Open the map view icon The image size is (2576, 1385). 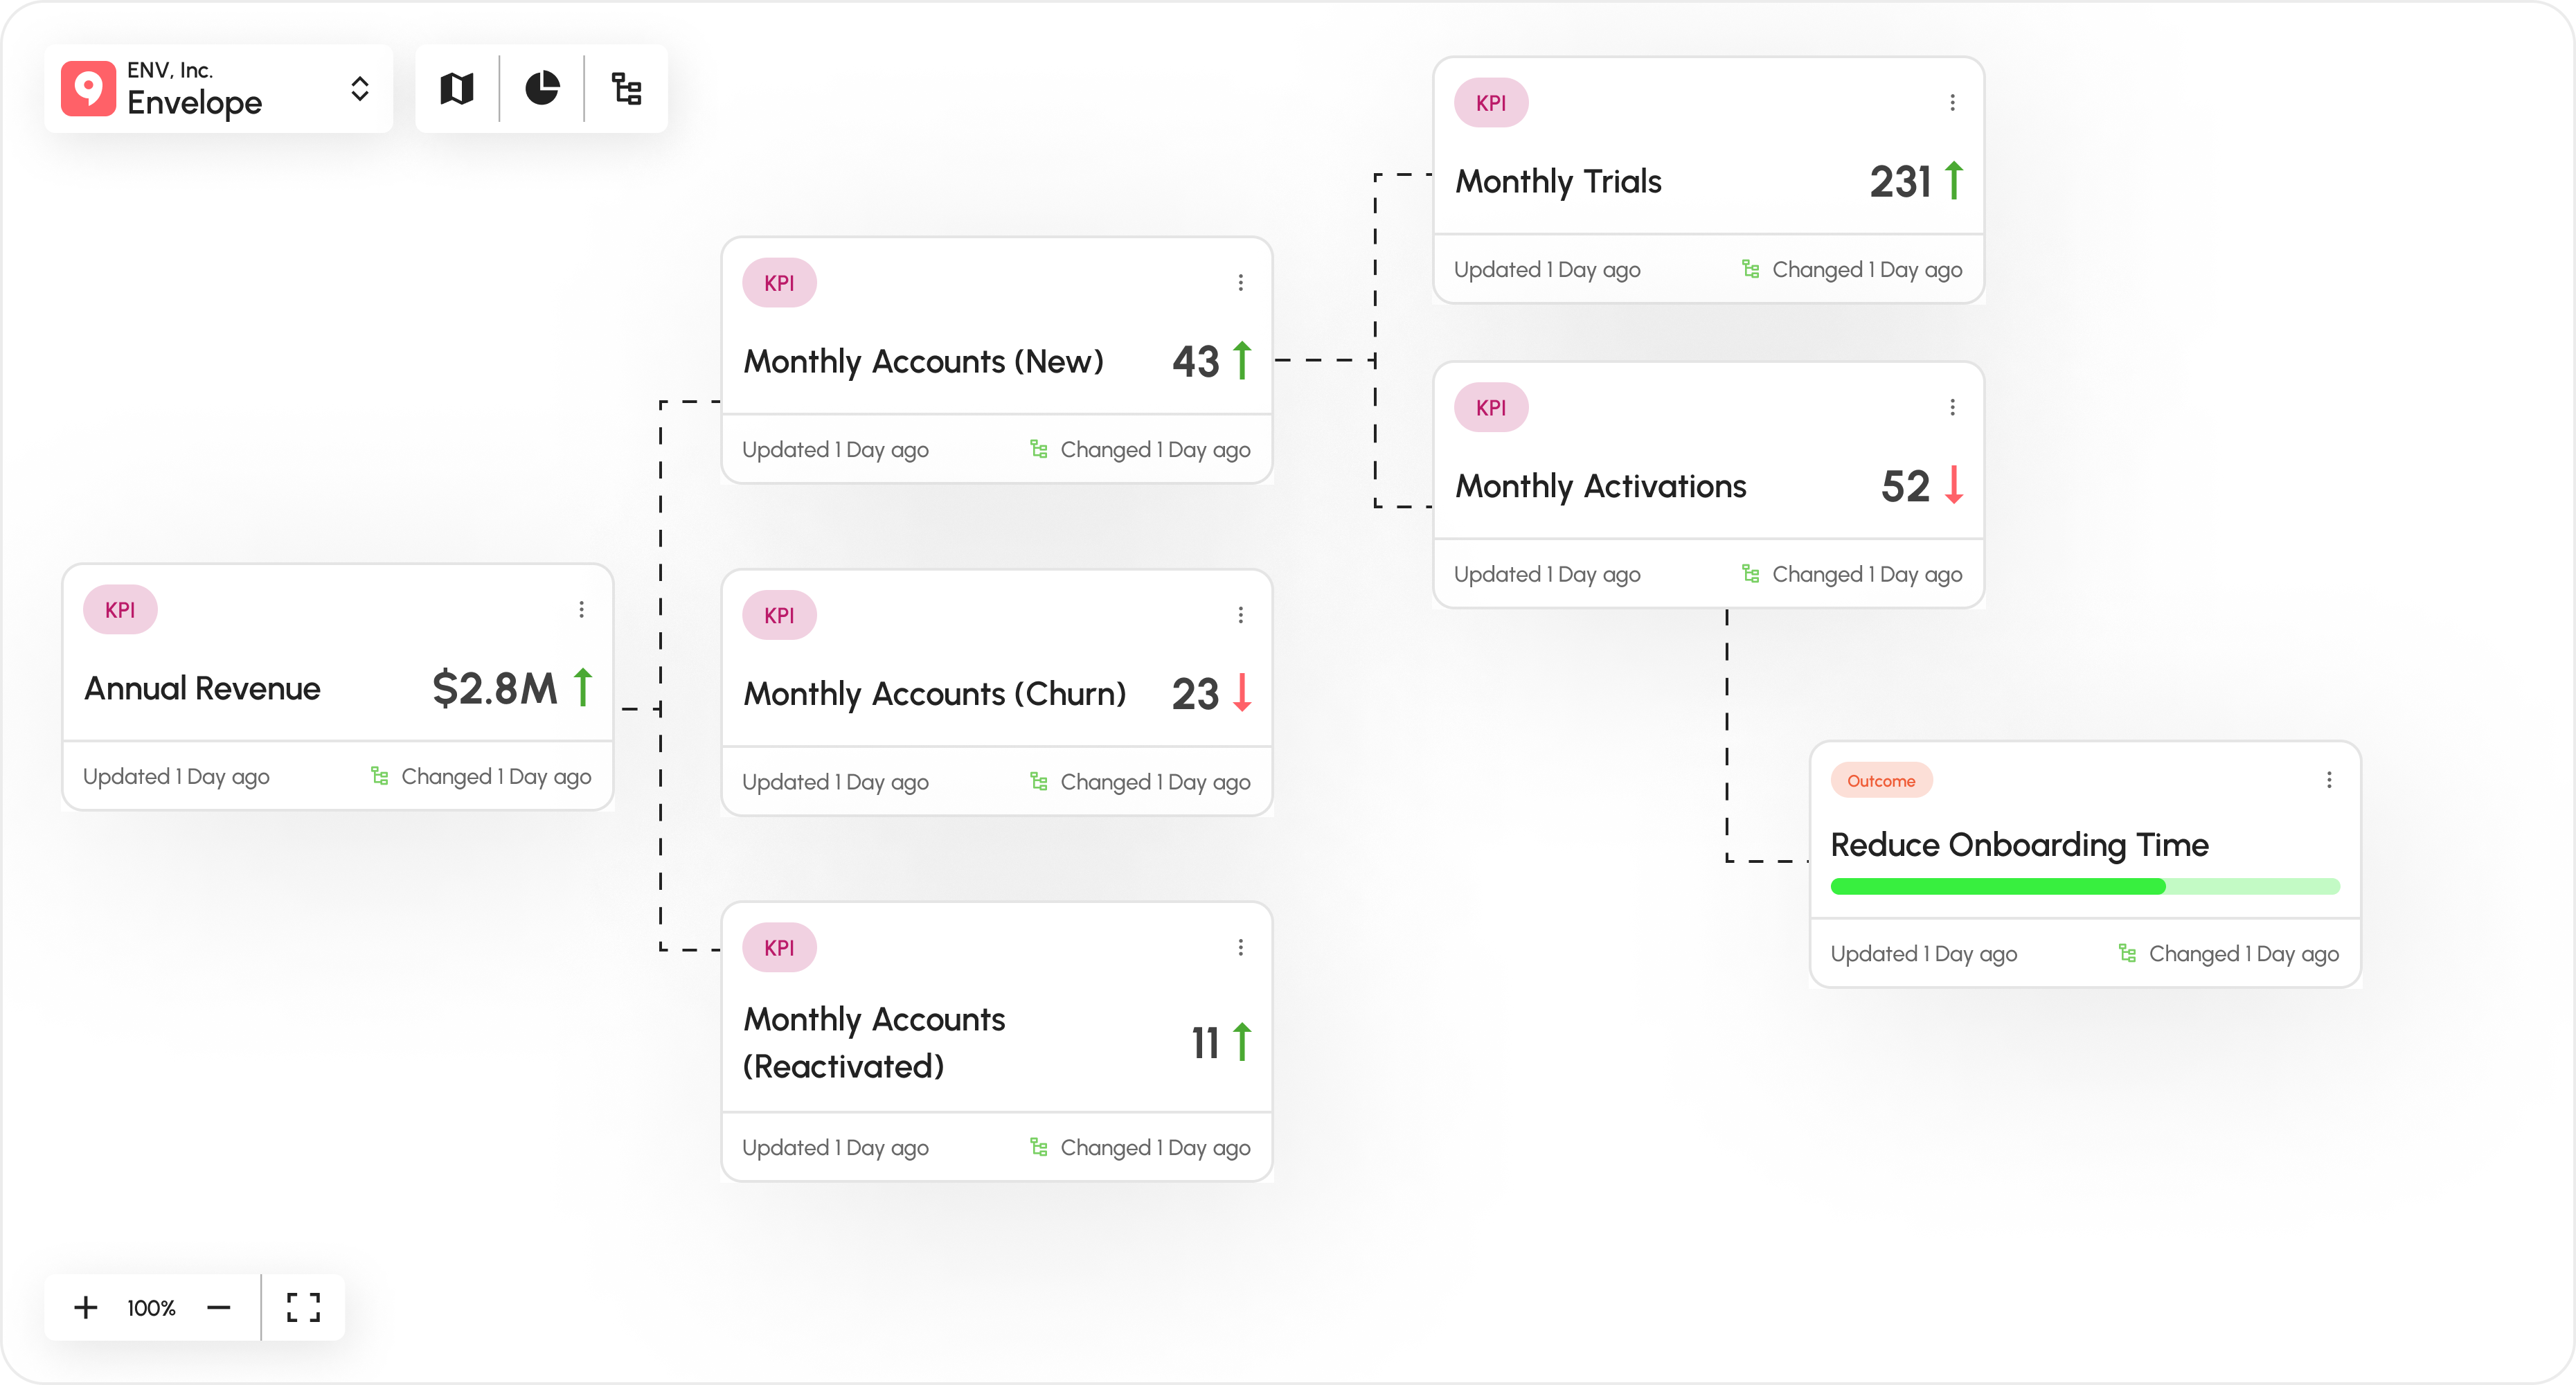pyautogui.click(x=456, y=88)
